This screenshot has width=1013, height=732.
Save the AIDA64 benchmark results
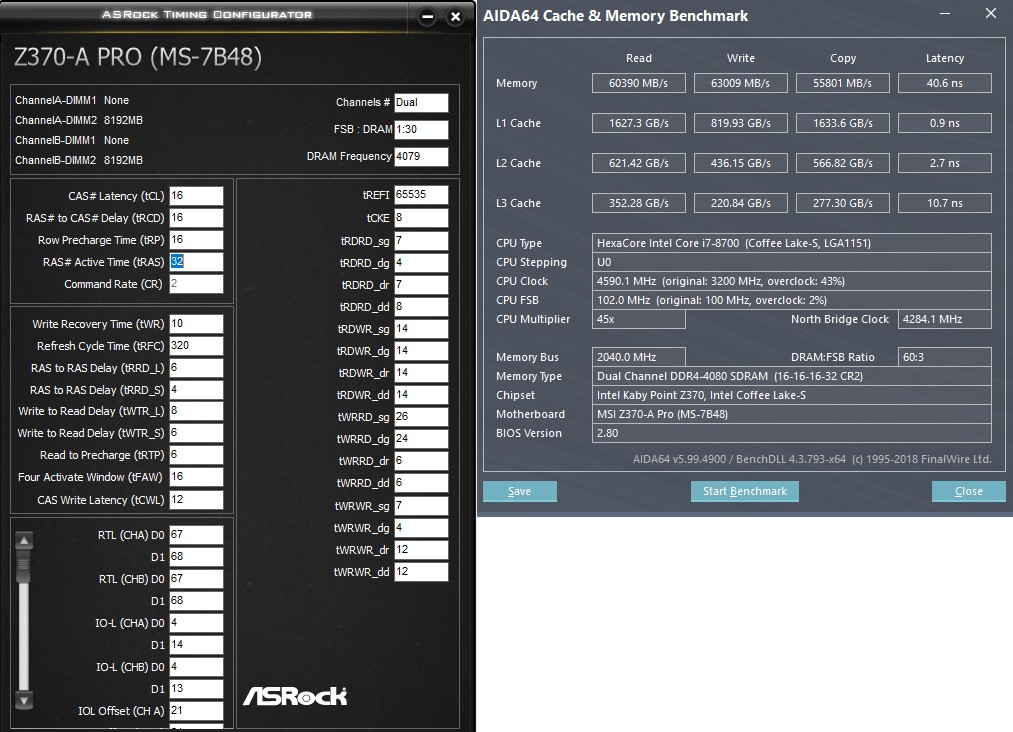[x=519, y=491]
